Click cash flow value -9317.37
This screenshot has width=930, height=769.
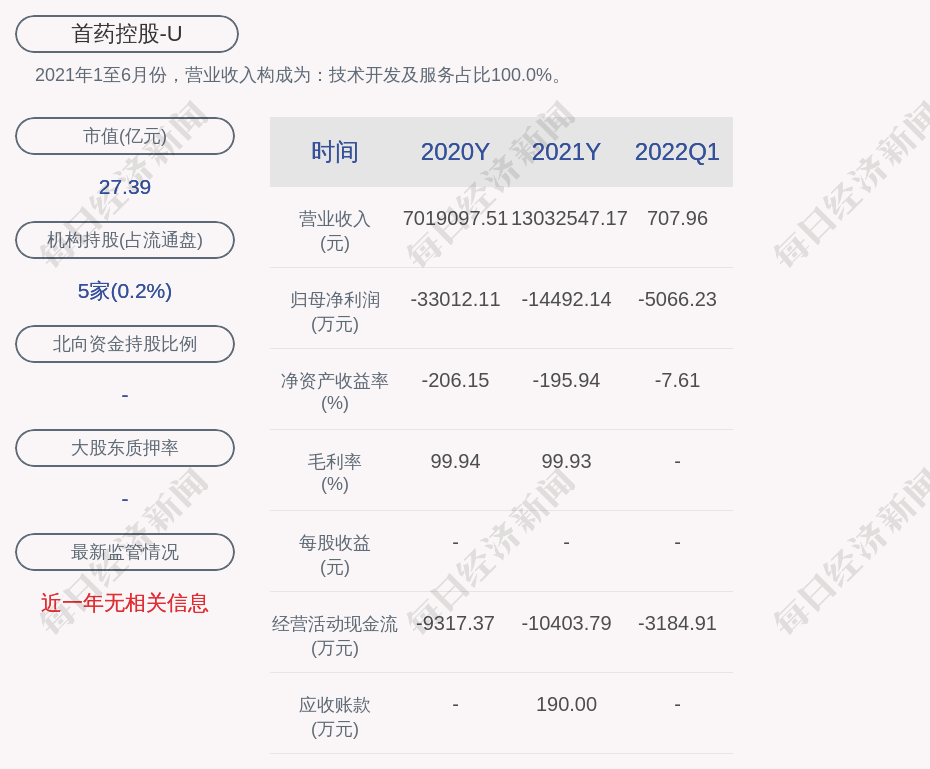pos(455,623)
